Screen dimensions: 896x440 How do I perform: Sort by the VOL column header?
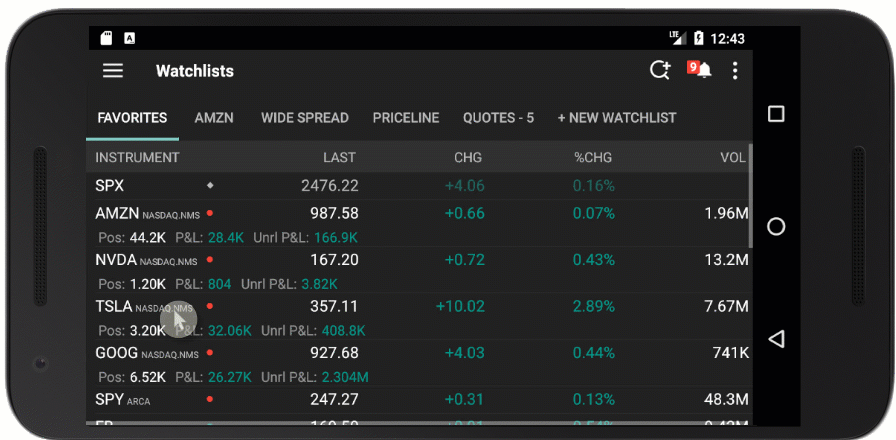tap(733, 158)
